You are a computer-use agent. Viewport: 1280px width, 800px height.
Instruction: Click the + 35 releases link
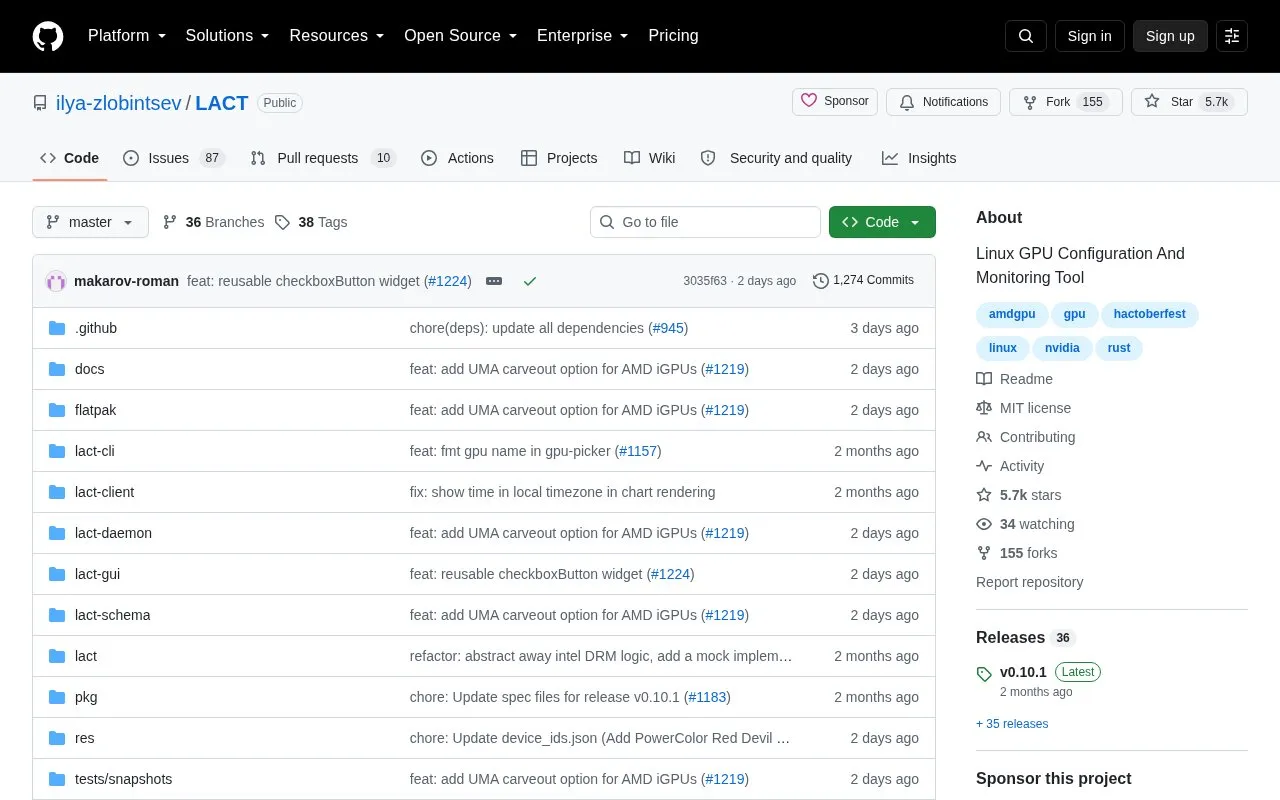(1012, 724)
